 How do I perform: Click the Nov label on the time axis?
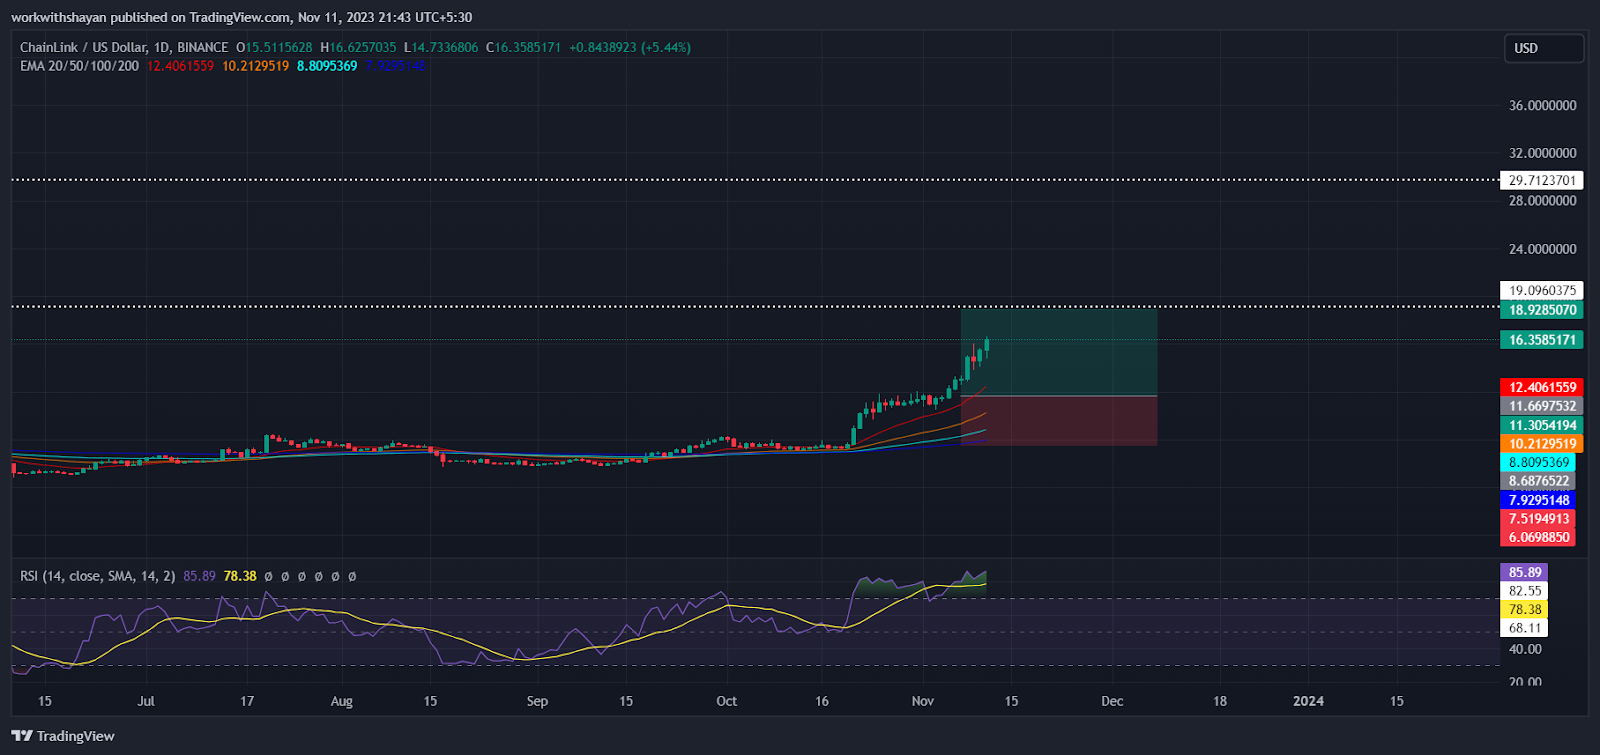click(922, 701)
